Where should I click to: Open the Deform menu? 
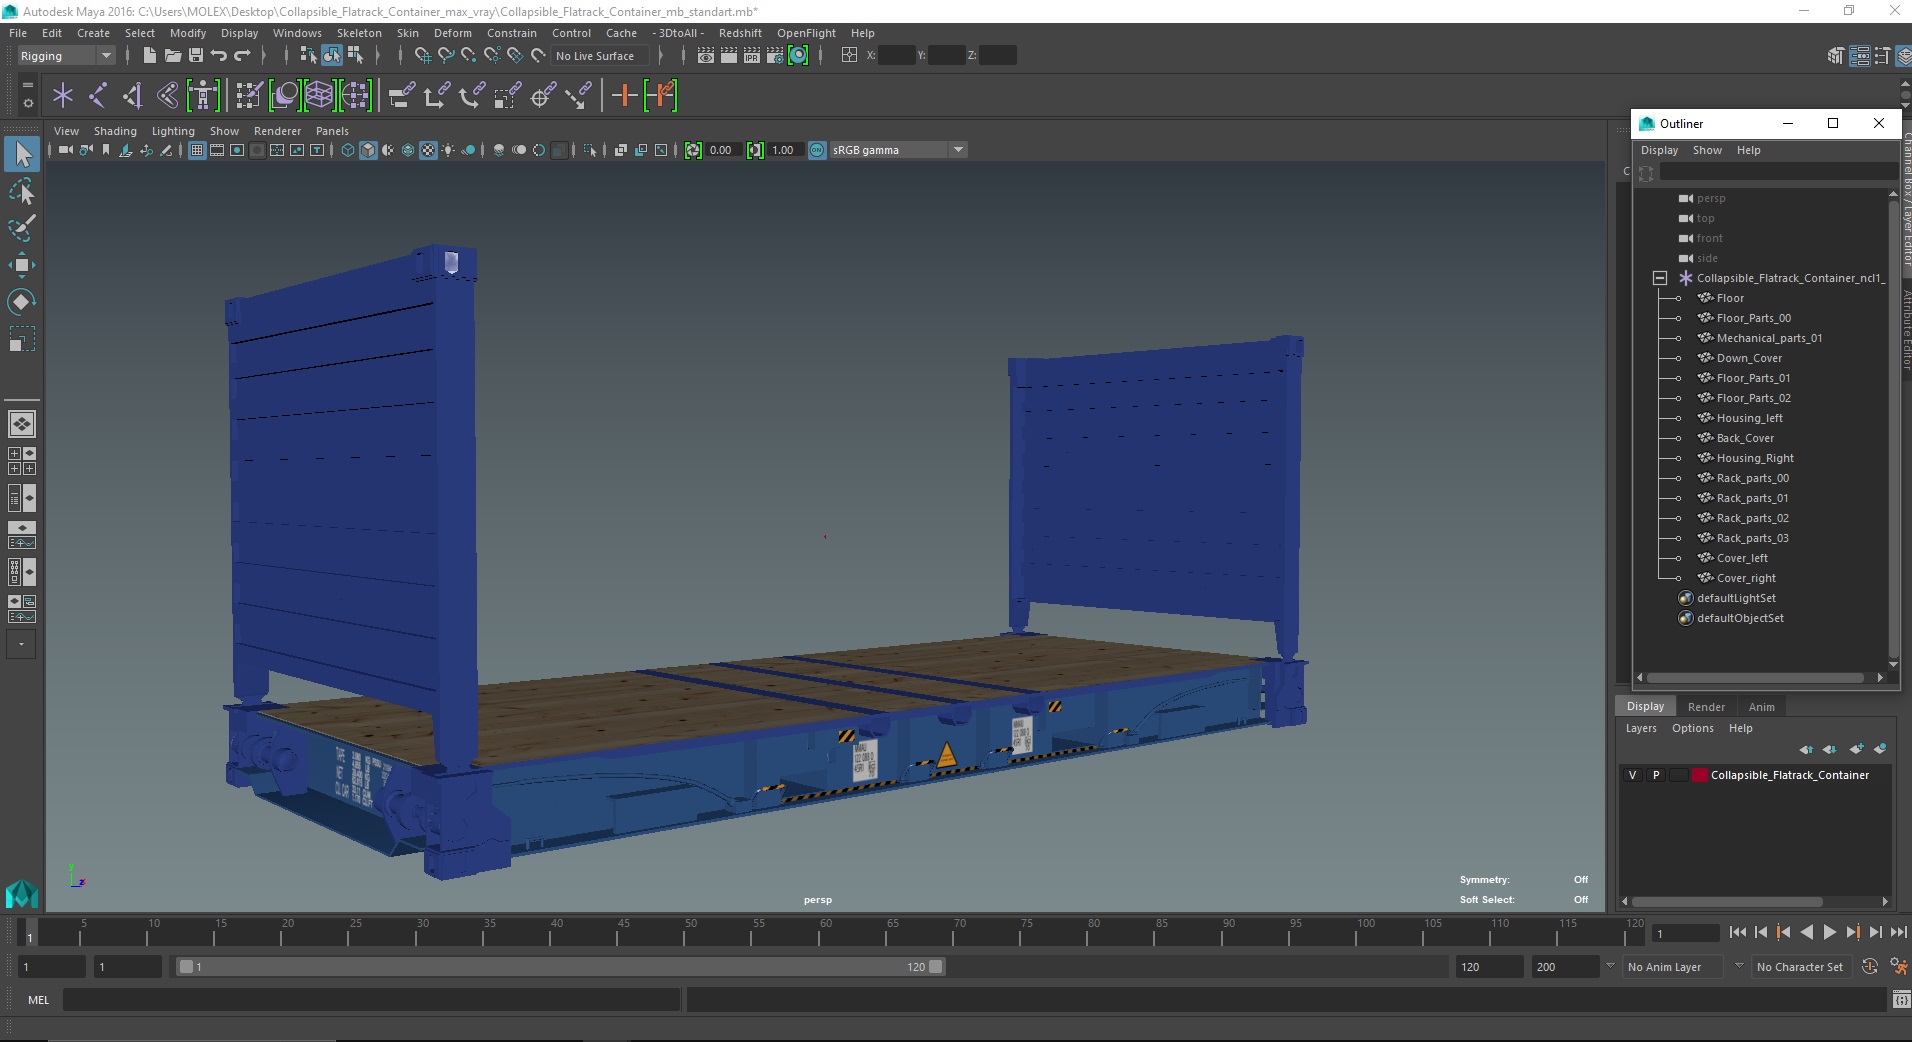click(452, 33)
